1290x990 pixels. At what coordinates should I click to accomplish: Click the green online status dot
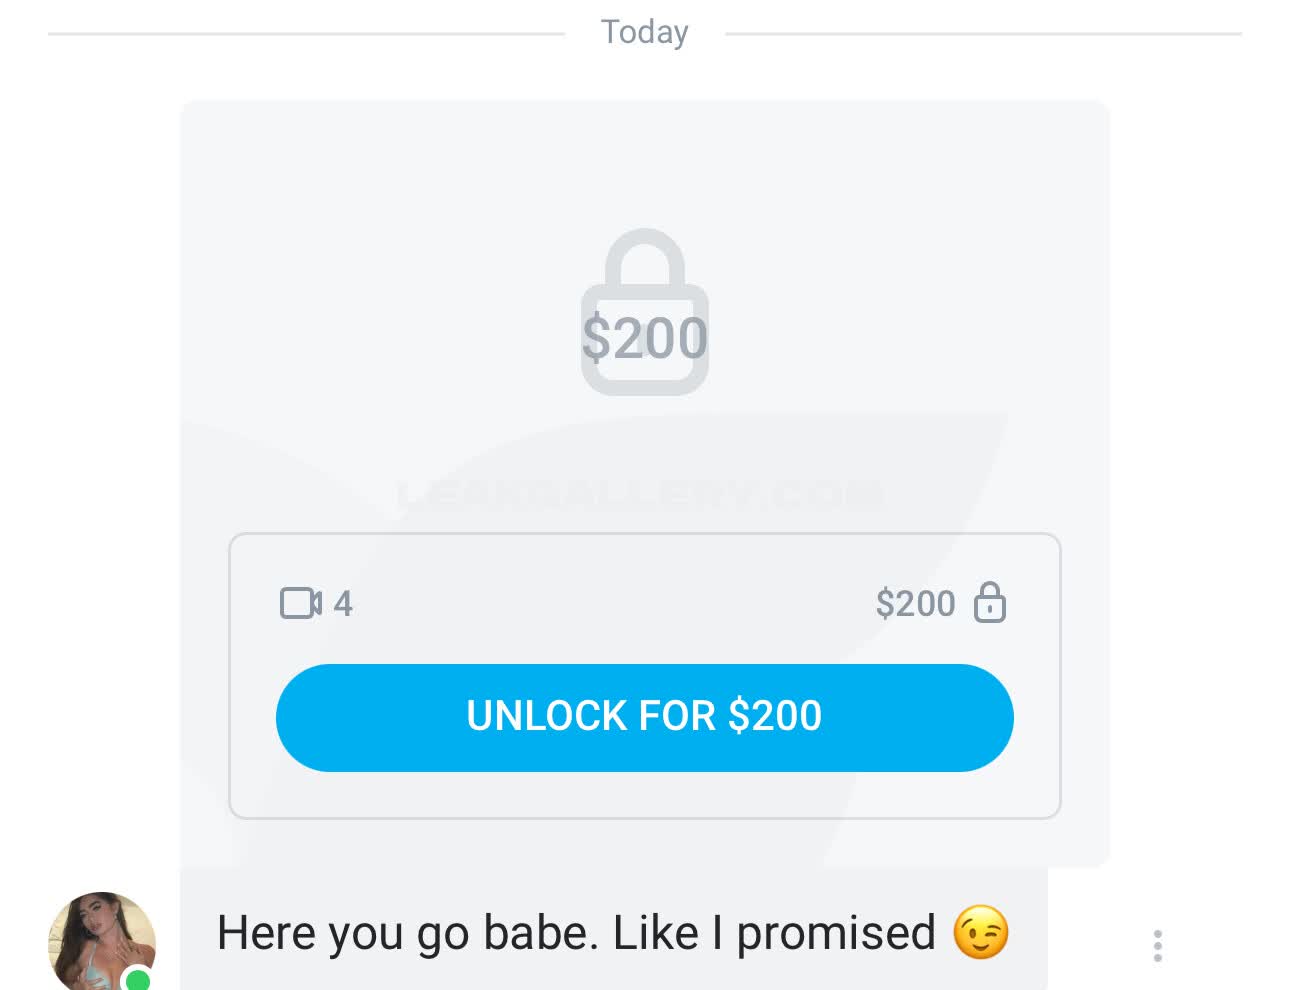coord(138,980)
